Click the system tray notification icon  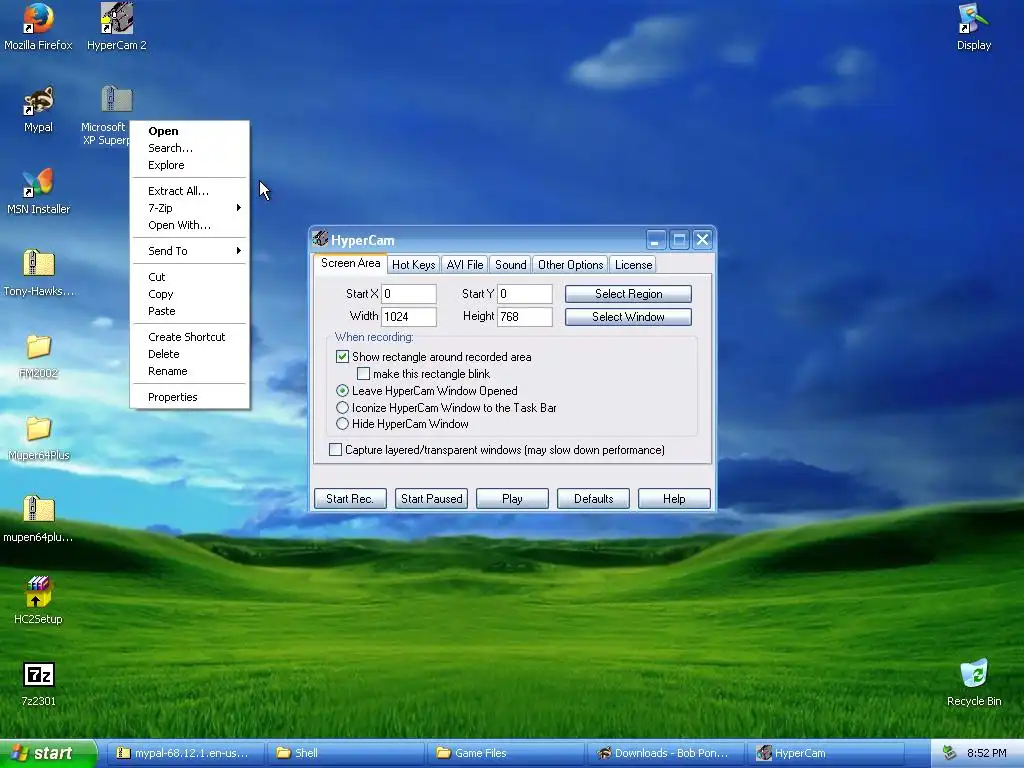[x=950, y=753]
